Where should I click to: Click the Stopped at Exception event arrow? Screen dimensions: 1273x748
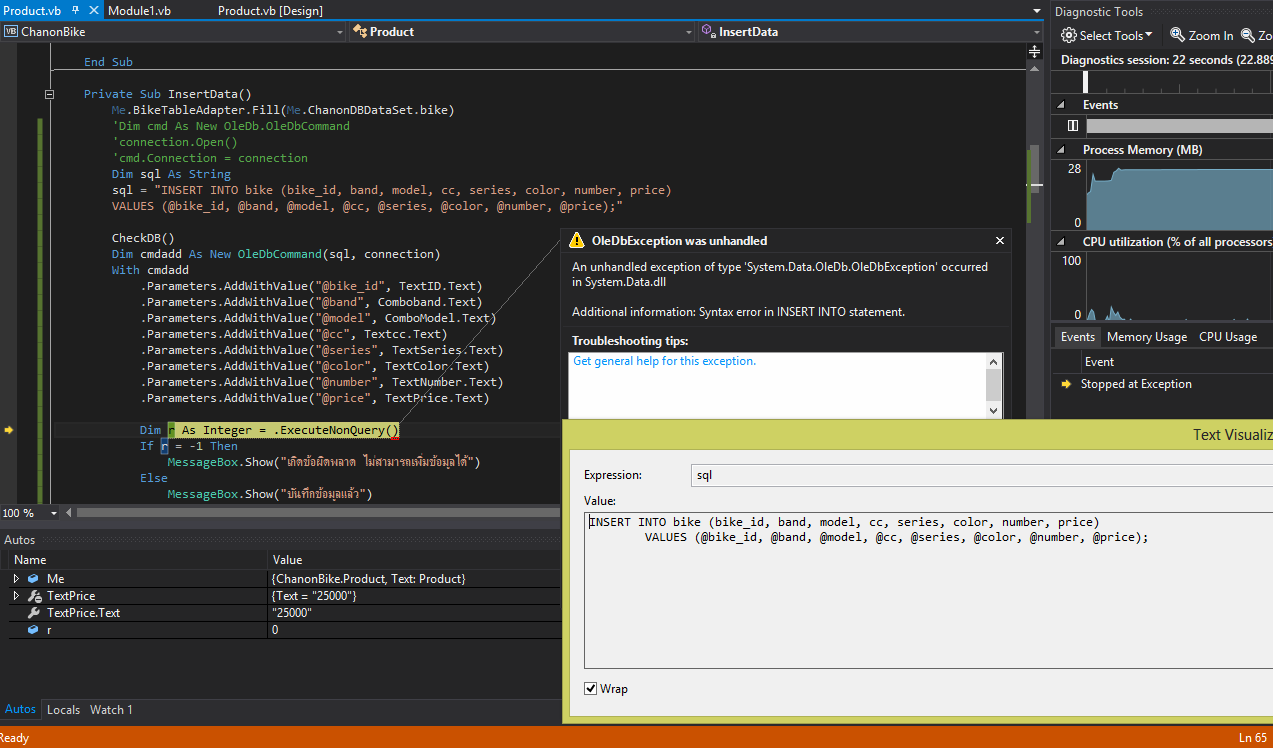1068,384
